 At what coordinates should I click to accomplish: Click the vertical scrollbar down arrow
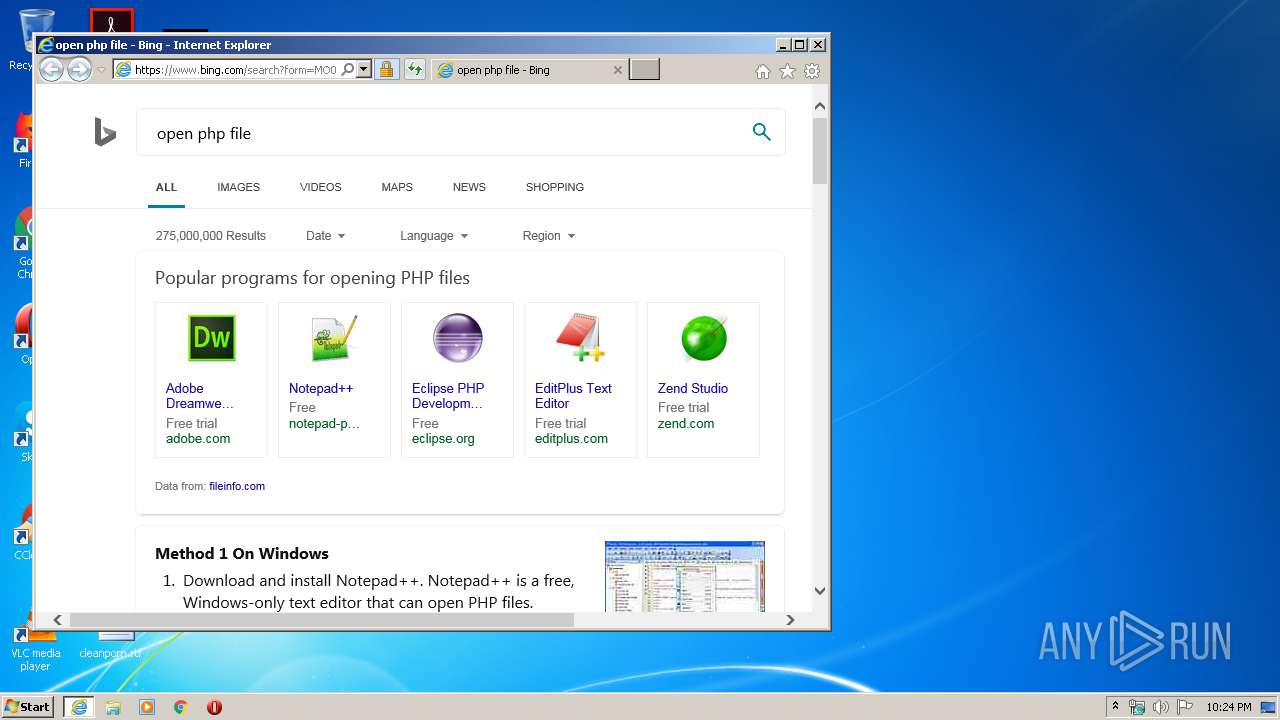click(820, 591)
